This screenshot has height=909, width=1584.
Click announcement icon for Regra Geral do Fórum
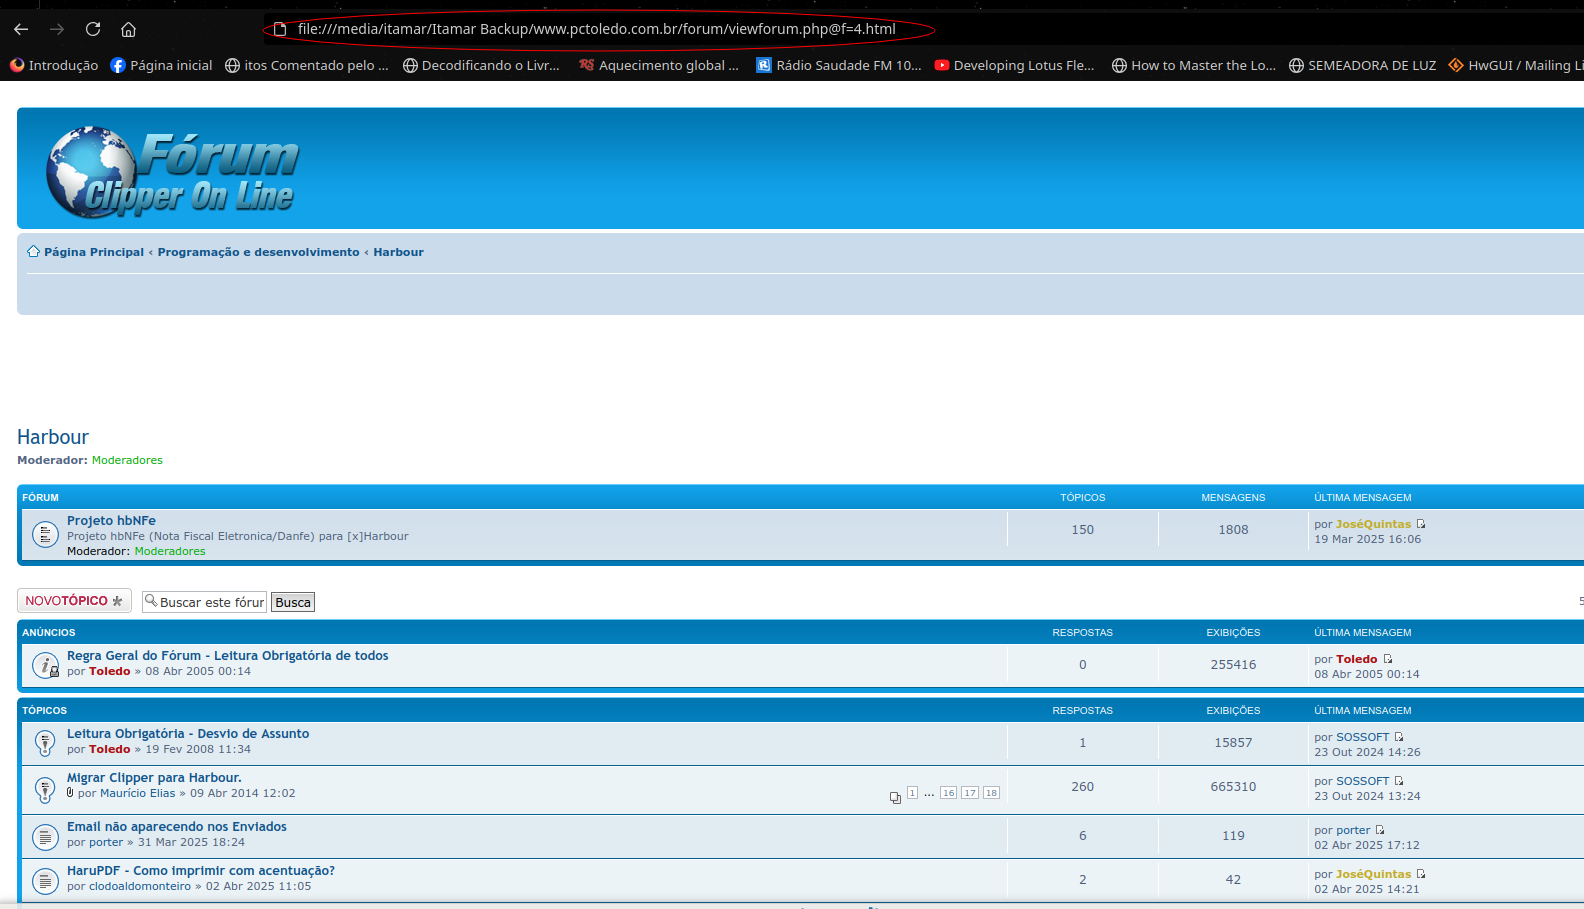pos(45,665)
